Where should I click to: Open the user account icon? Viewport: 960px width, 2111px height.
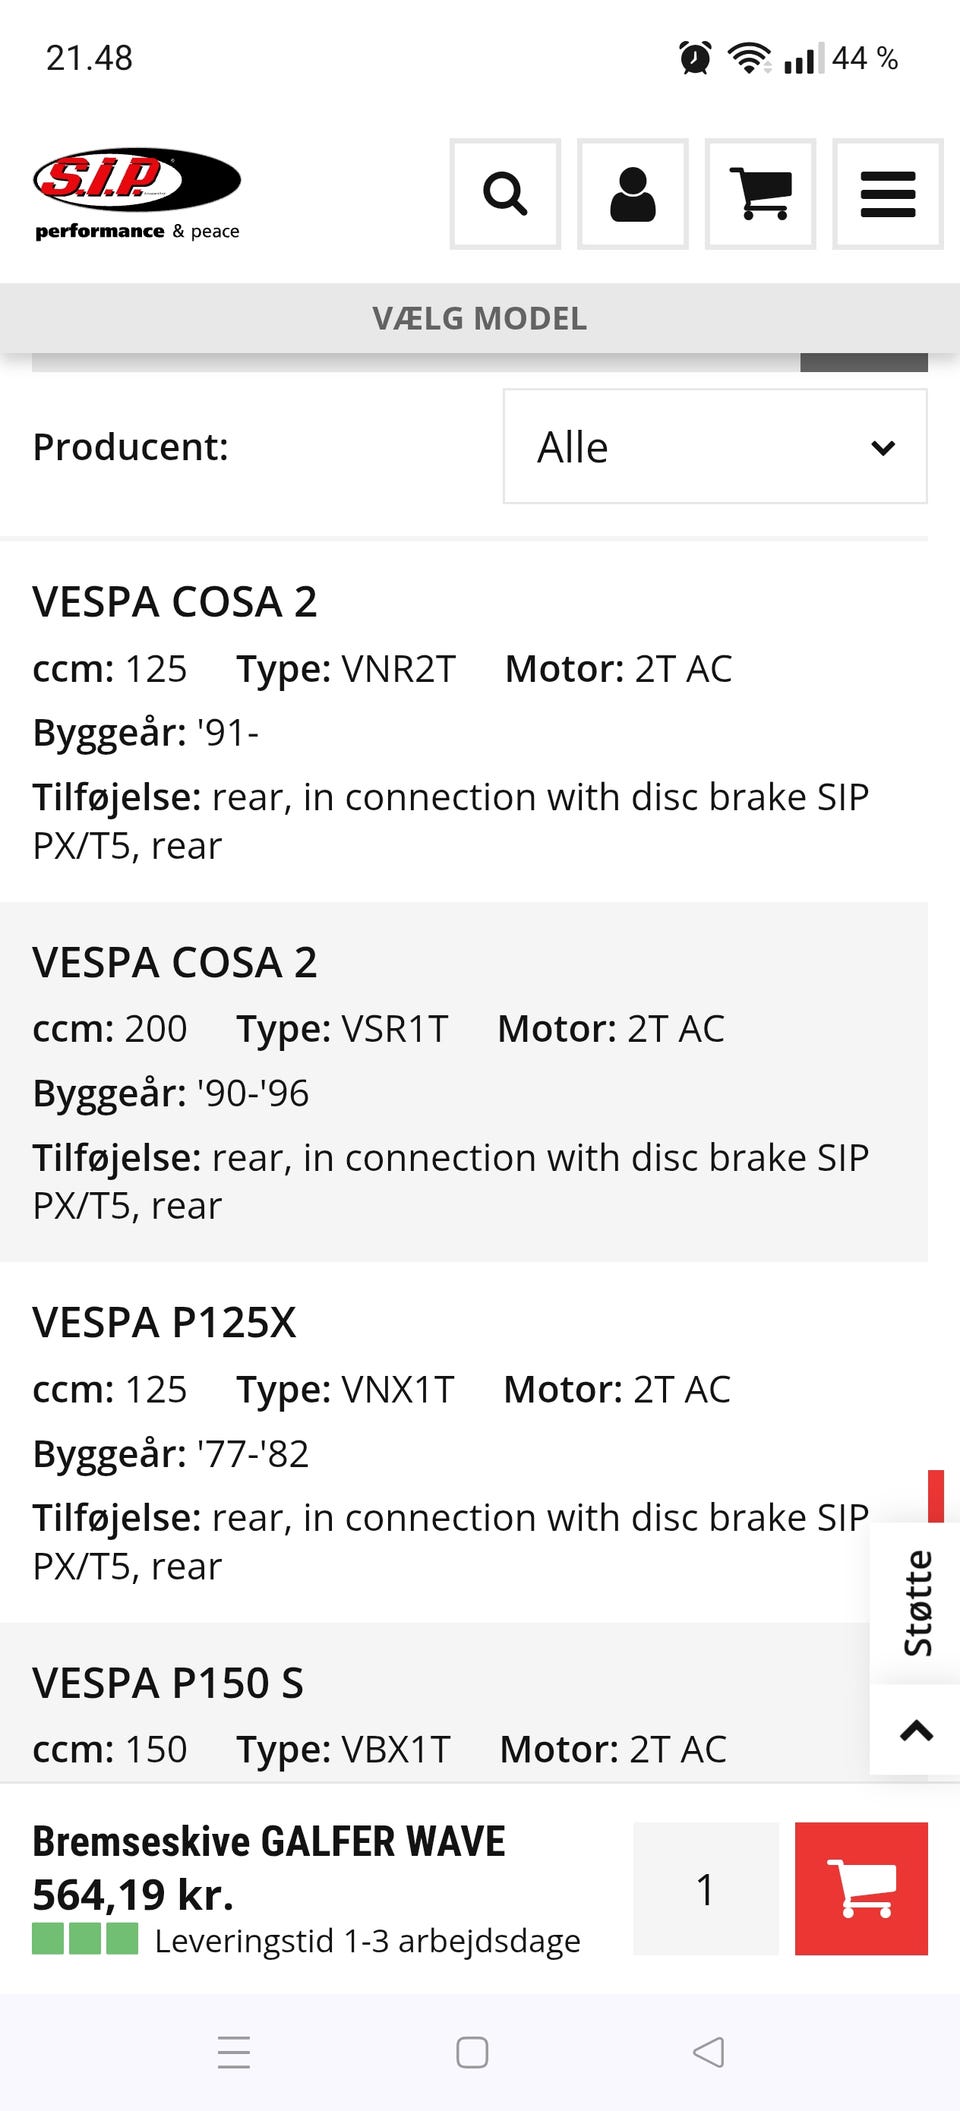point(633,194)
